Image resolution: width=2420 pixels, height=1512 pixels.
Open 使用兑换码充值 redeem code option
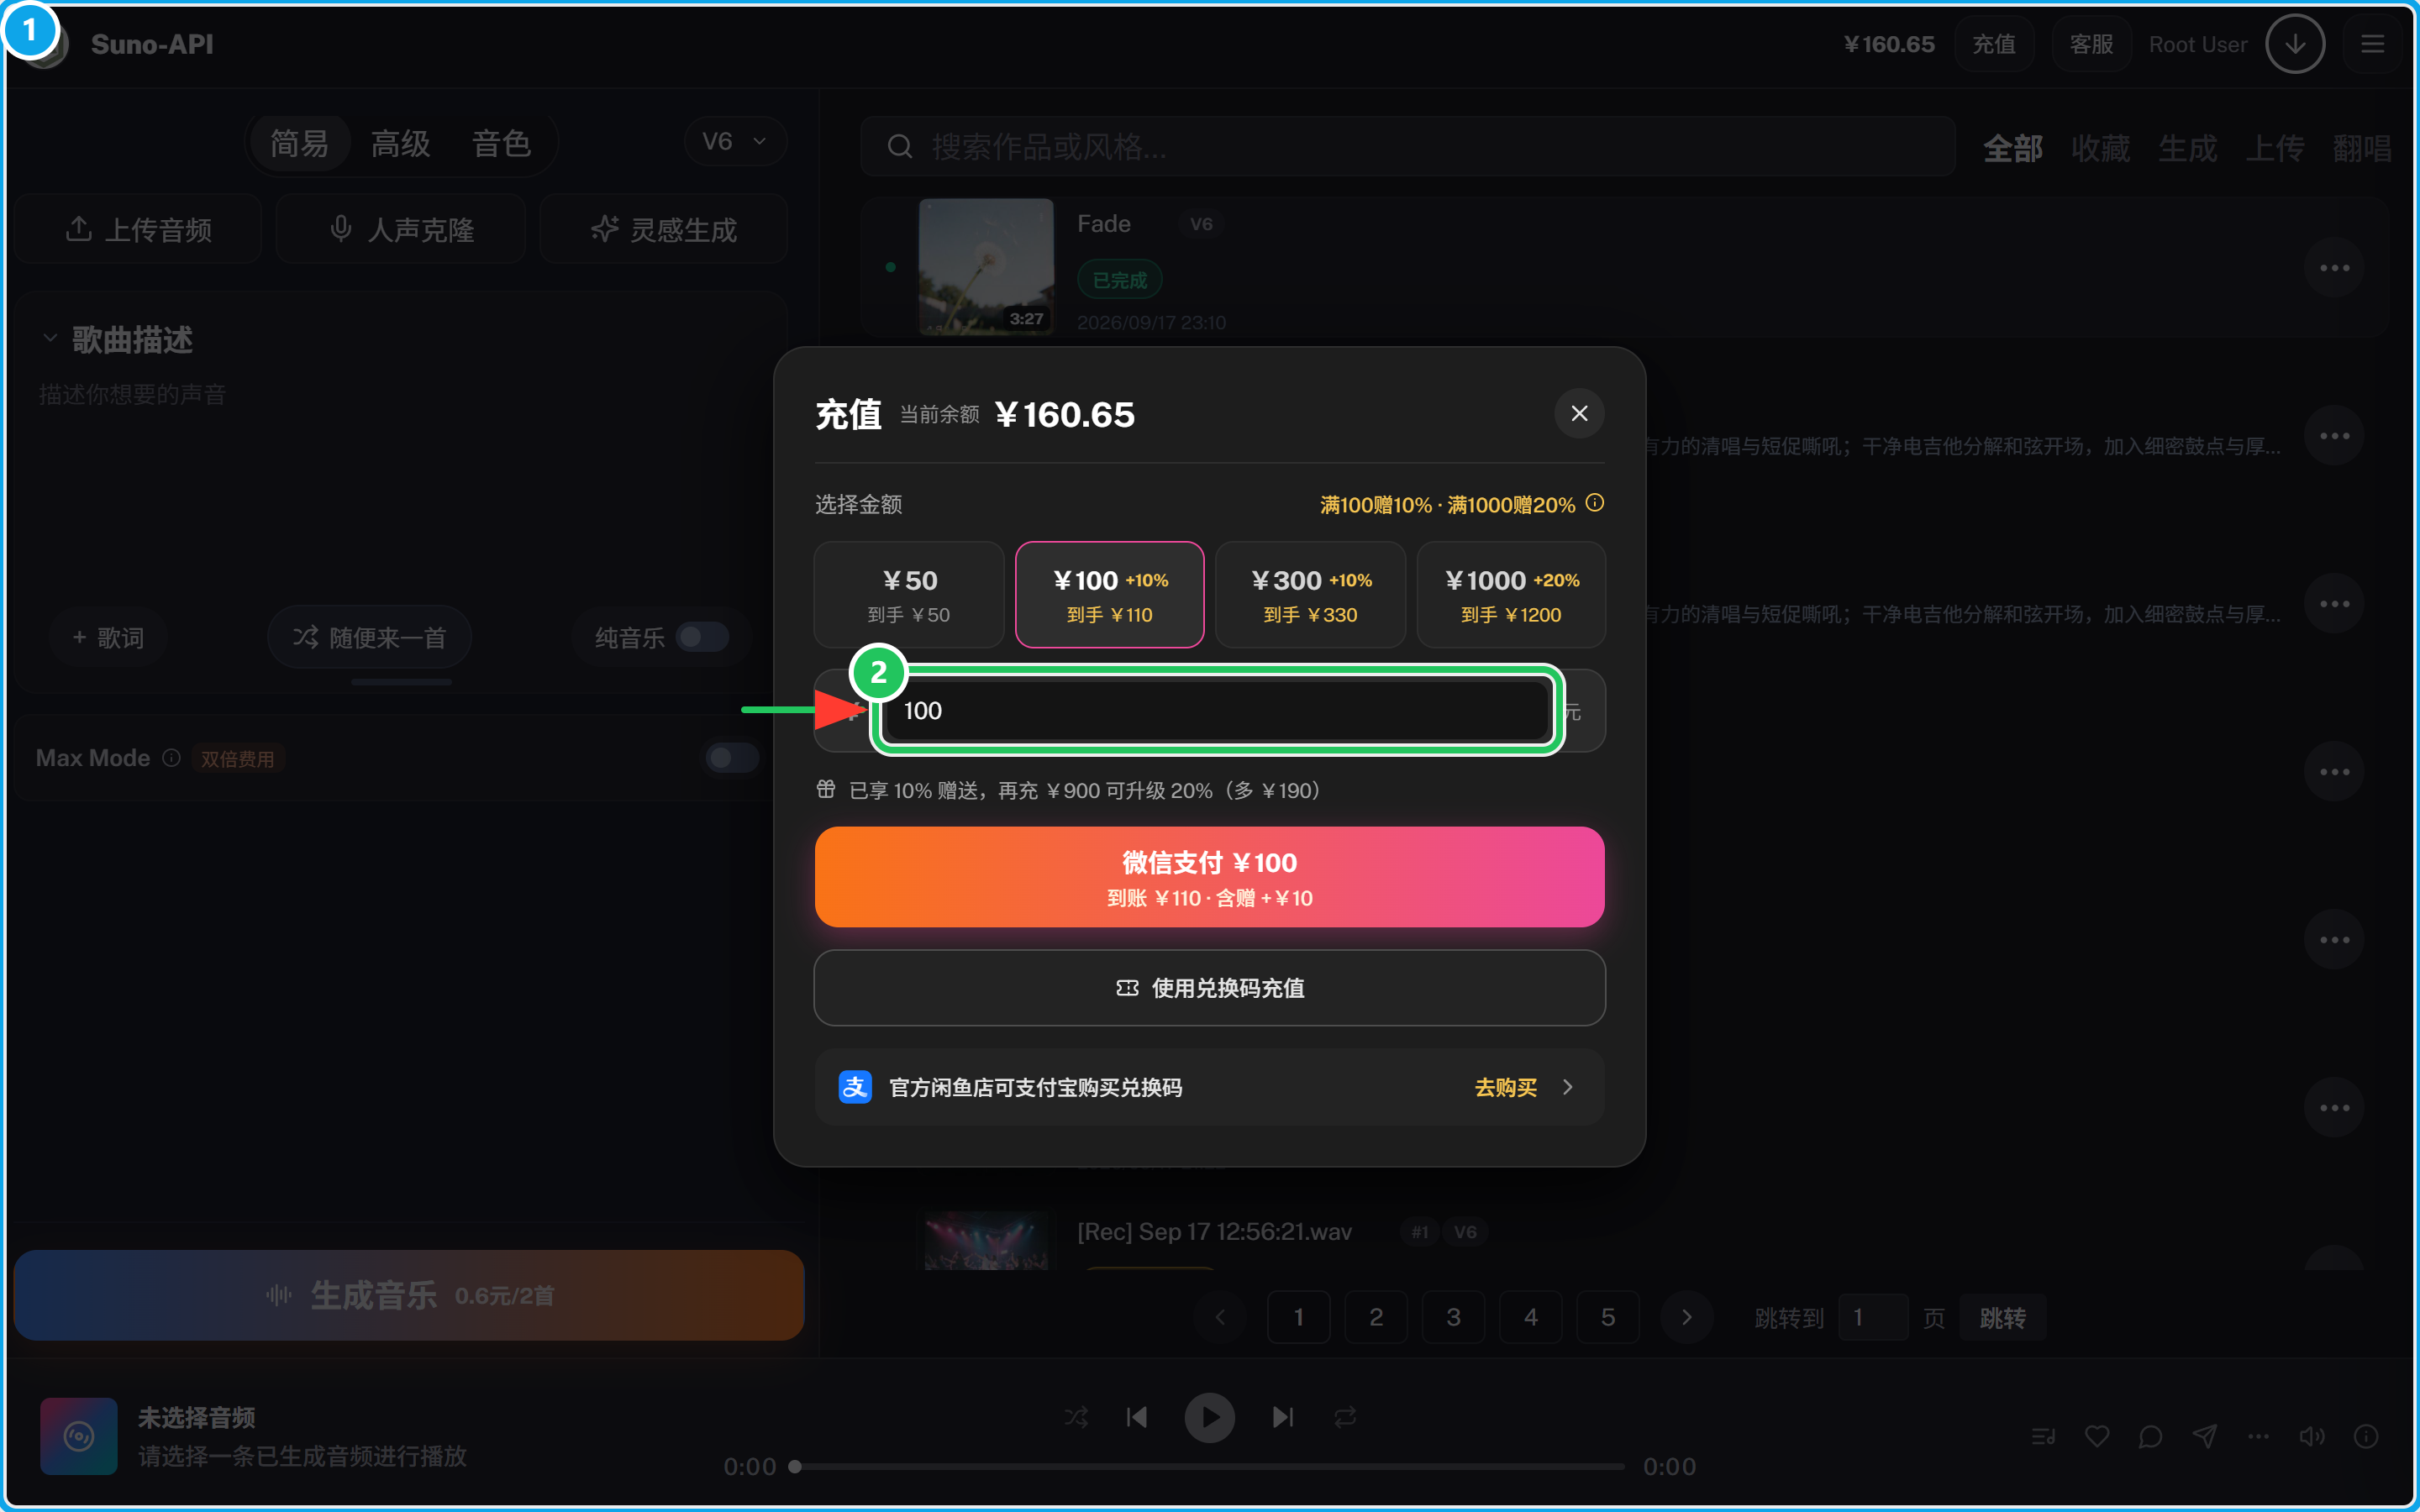click(x=1210, y=988)
